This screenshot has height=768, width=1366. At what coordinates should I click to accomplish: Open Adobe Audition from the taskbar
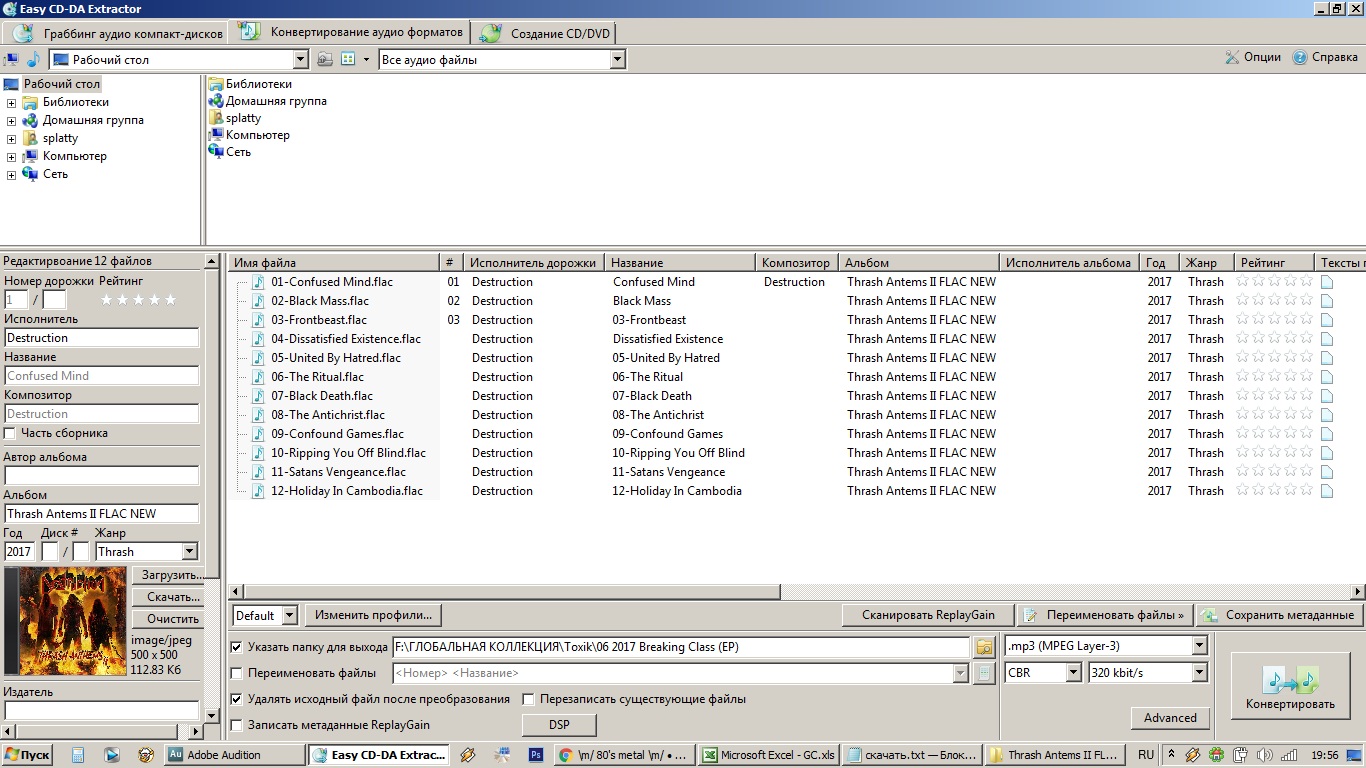(x=235, y=755)
